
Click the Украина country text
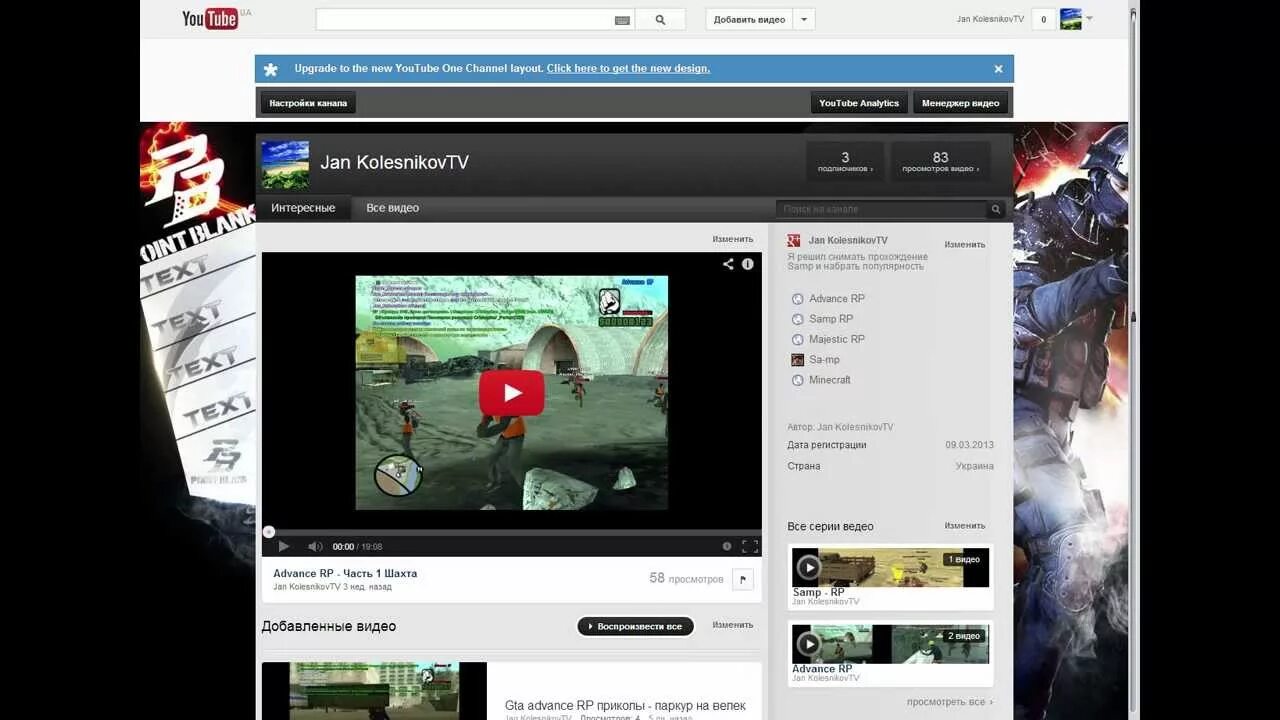pyautogui.click(x=974, y=466)
